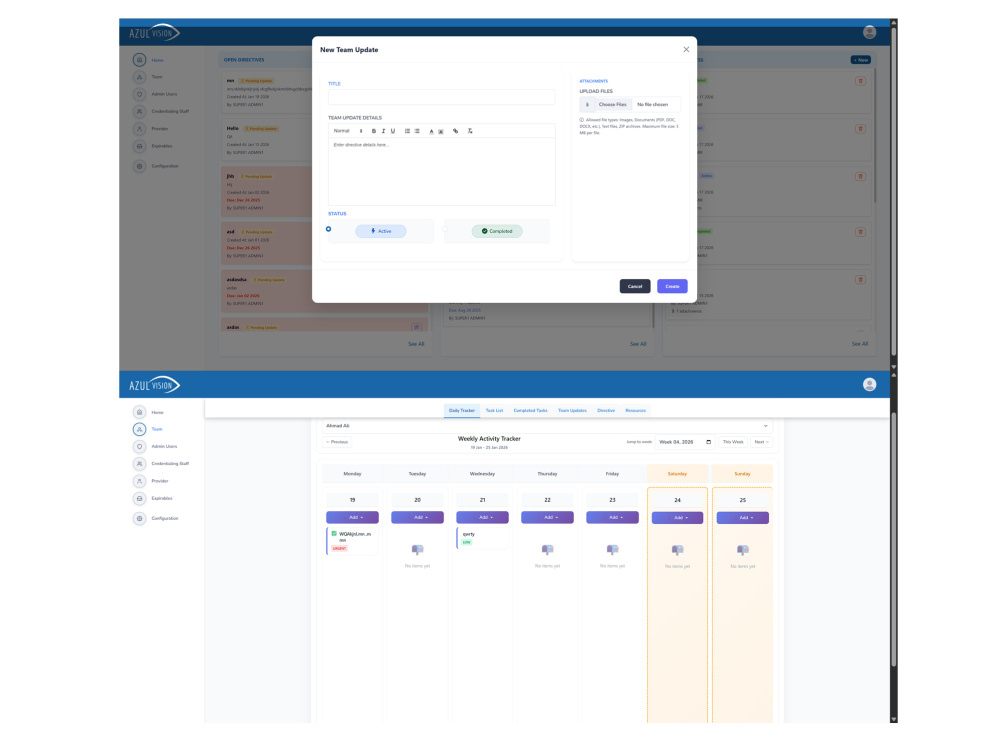Image resolution: width=1000 pixels, height=750 pixels.
Task: Click the + New button behind the dialog
Action: [x=861, y=60]
